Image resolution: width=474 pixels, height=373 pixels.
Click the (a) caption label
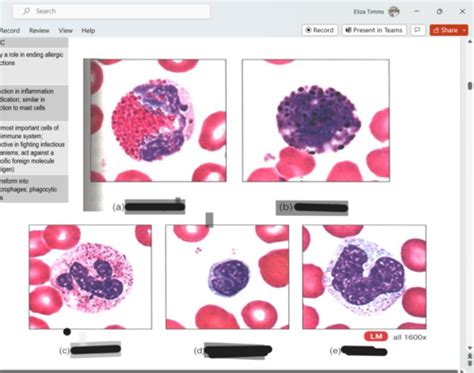(x=118, y=207)
